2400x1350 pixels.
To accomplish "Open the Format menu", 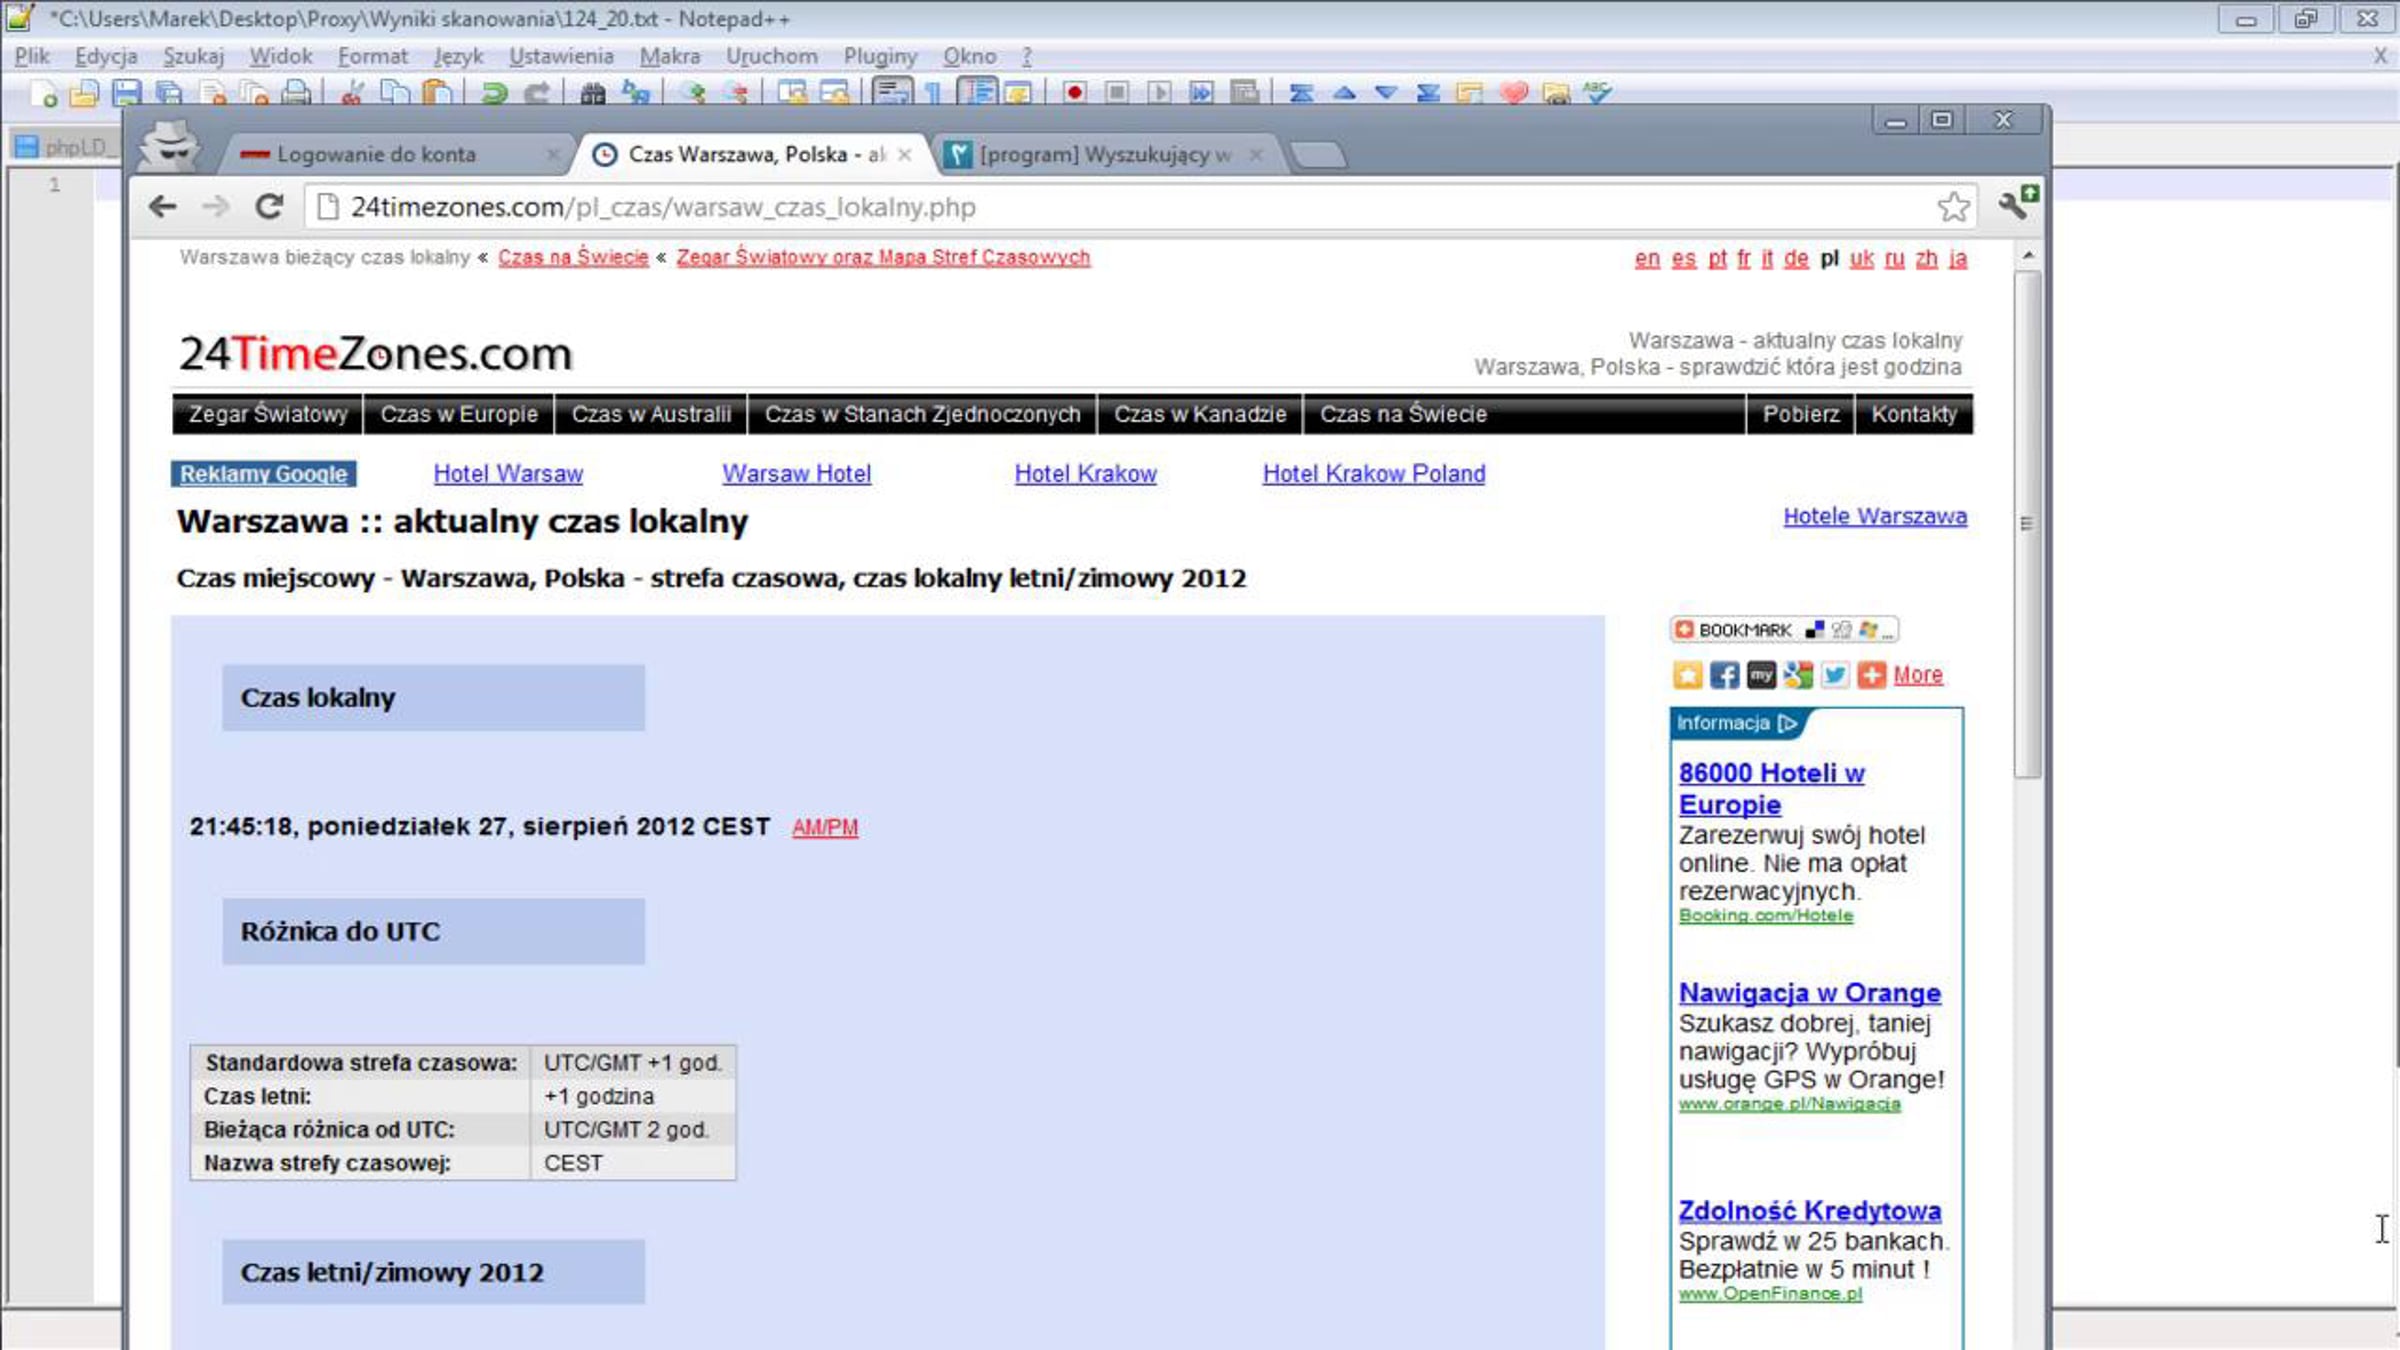I will coord(373,56).
